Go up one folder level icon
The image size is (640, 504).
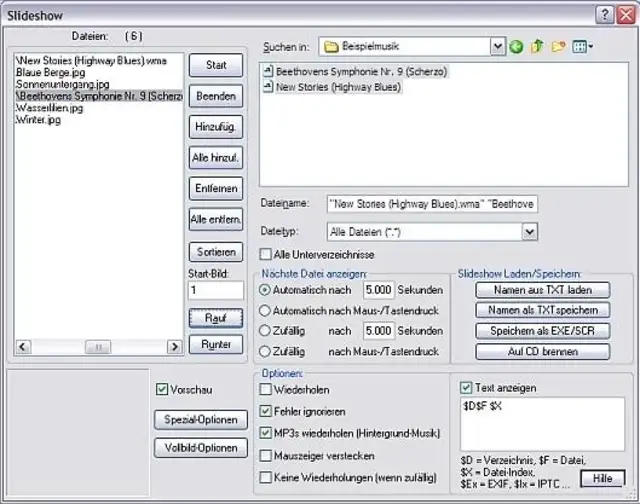[x=537, y=47]
